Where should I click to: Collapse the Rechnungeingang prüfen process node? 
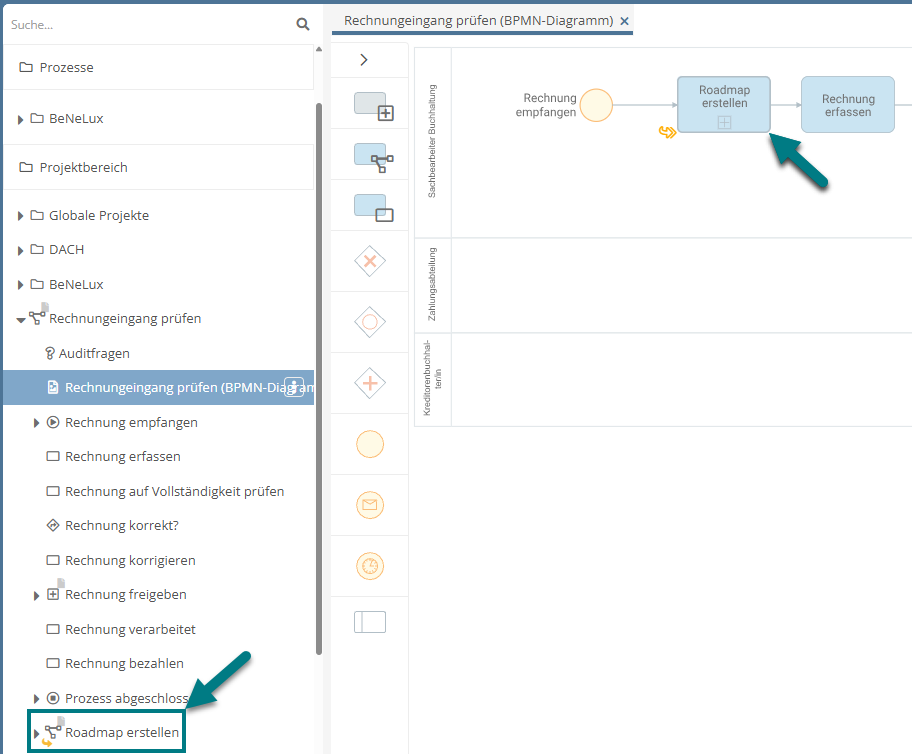tap(20, 319)
